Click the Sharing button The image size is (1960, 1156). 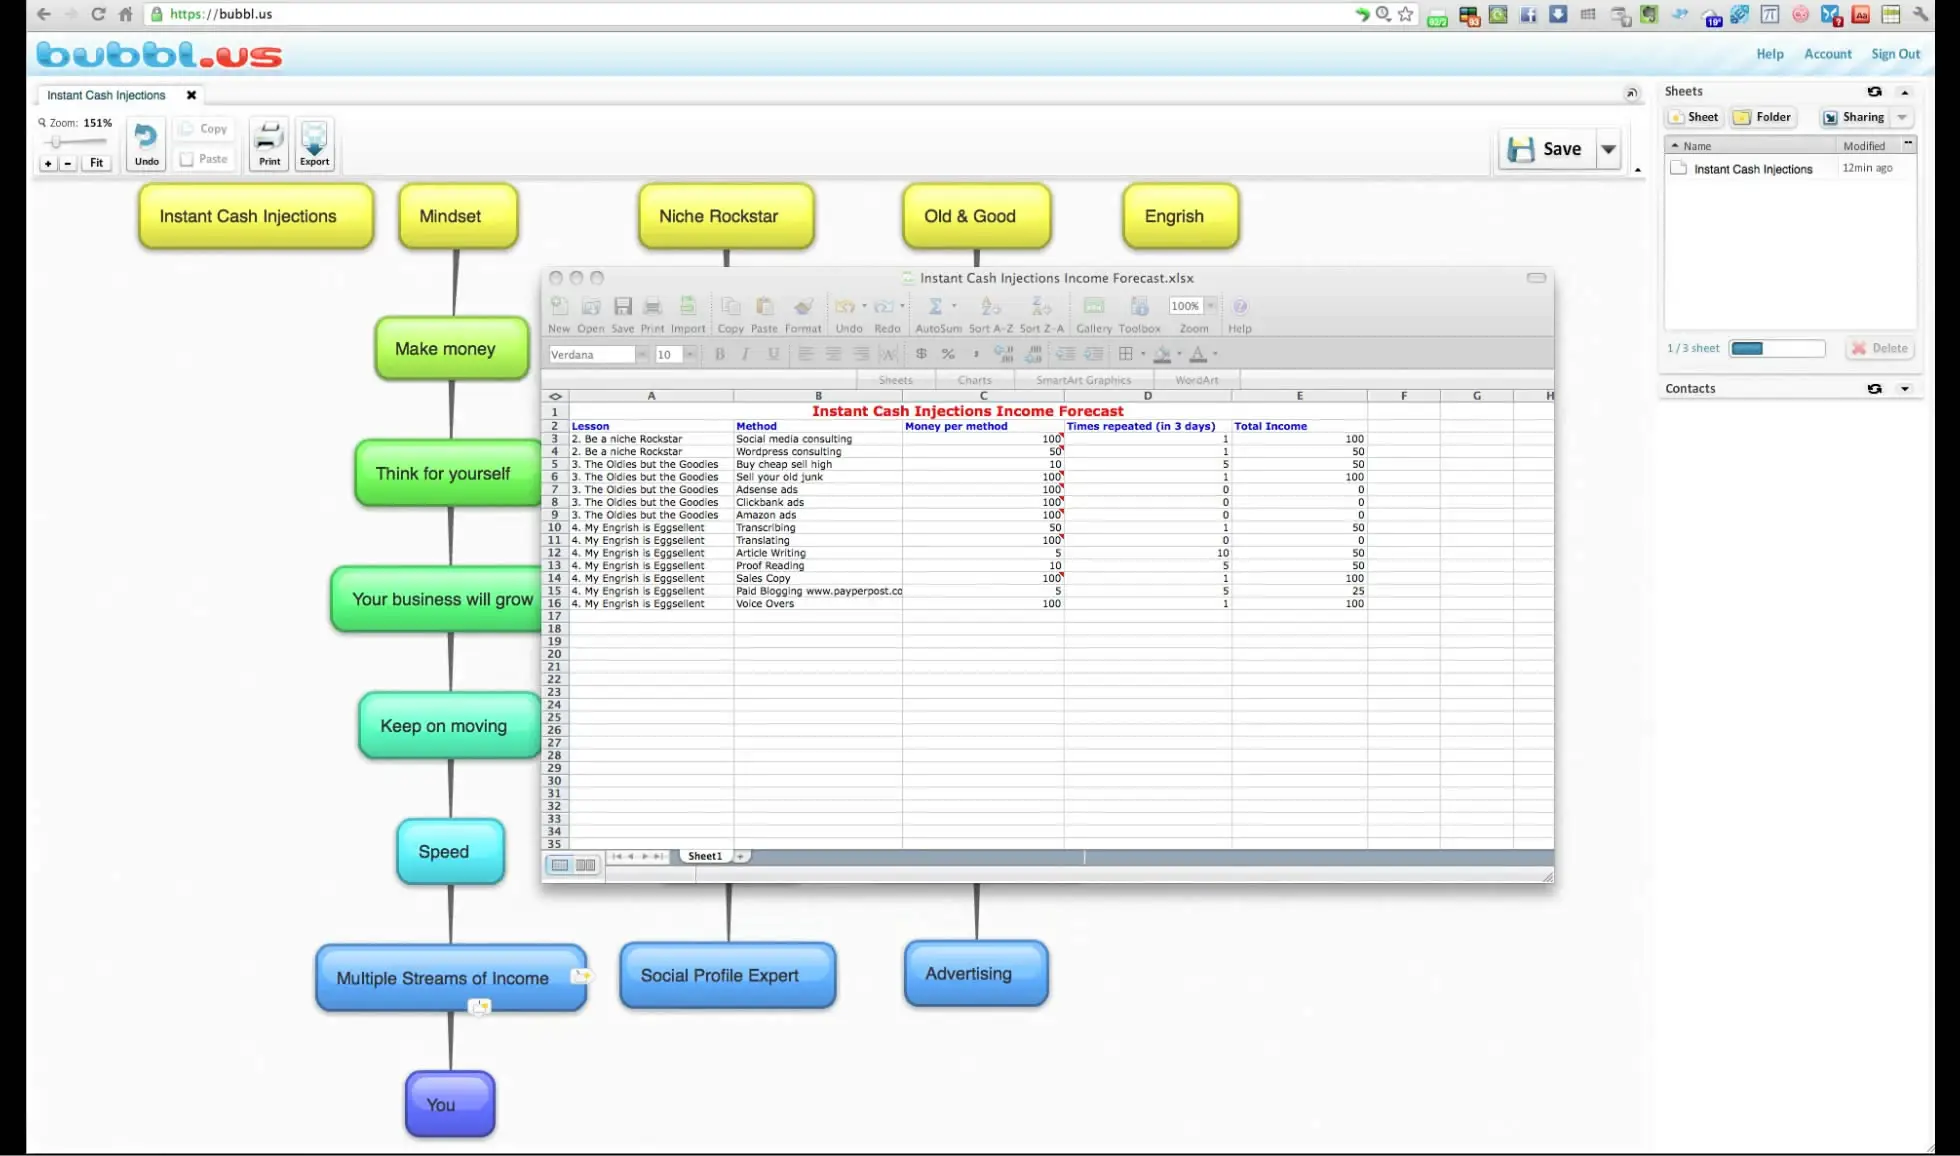coord(1854,117)
